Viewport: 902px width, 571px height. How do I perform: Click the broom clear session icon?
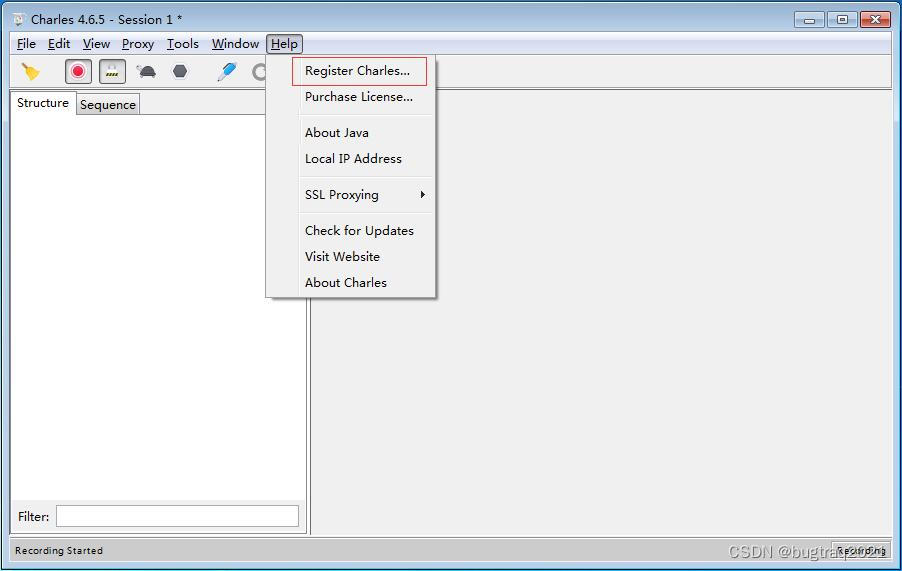pos(30,72)
